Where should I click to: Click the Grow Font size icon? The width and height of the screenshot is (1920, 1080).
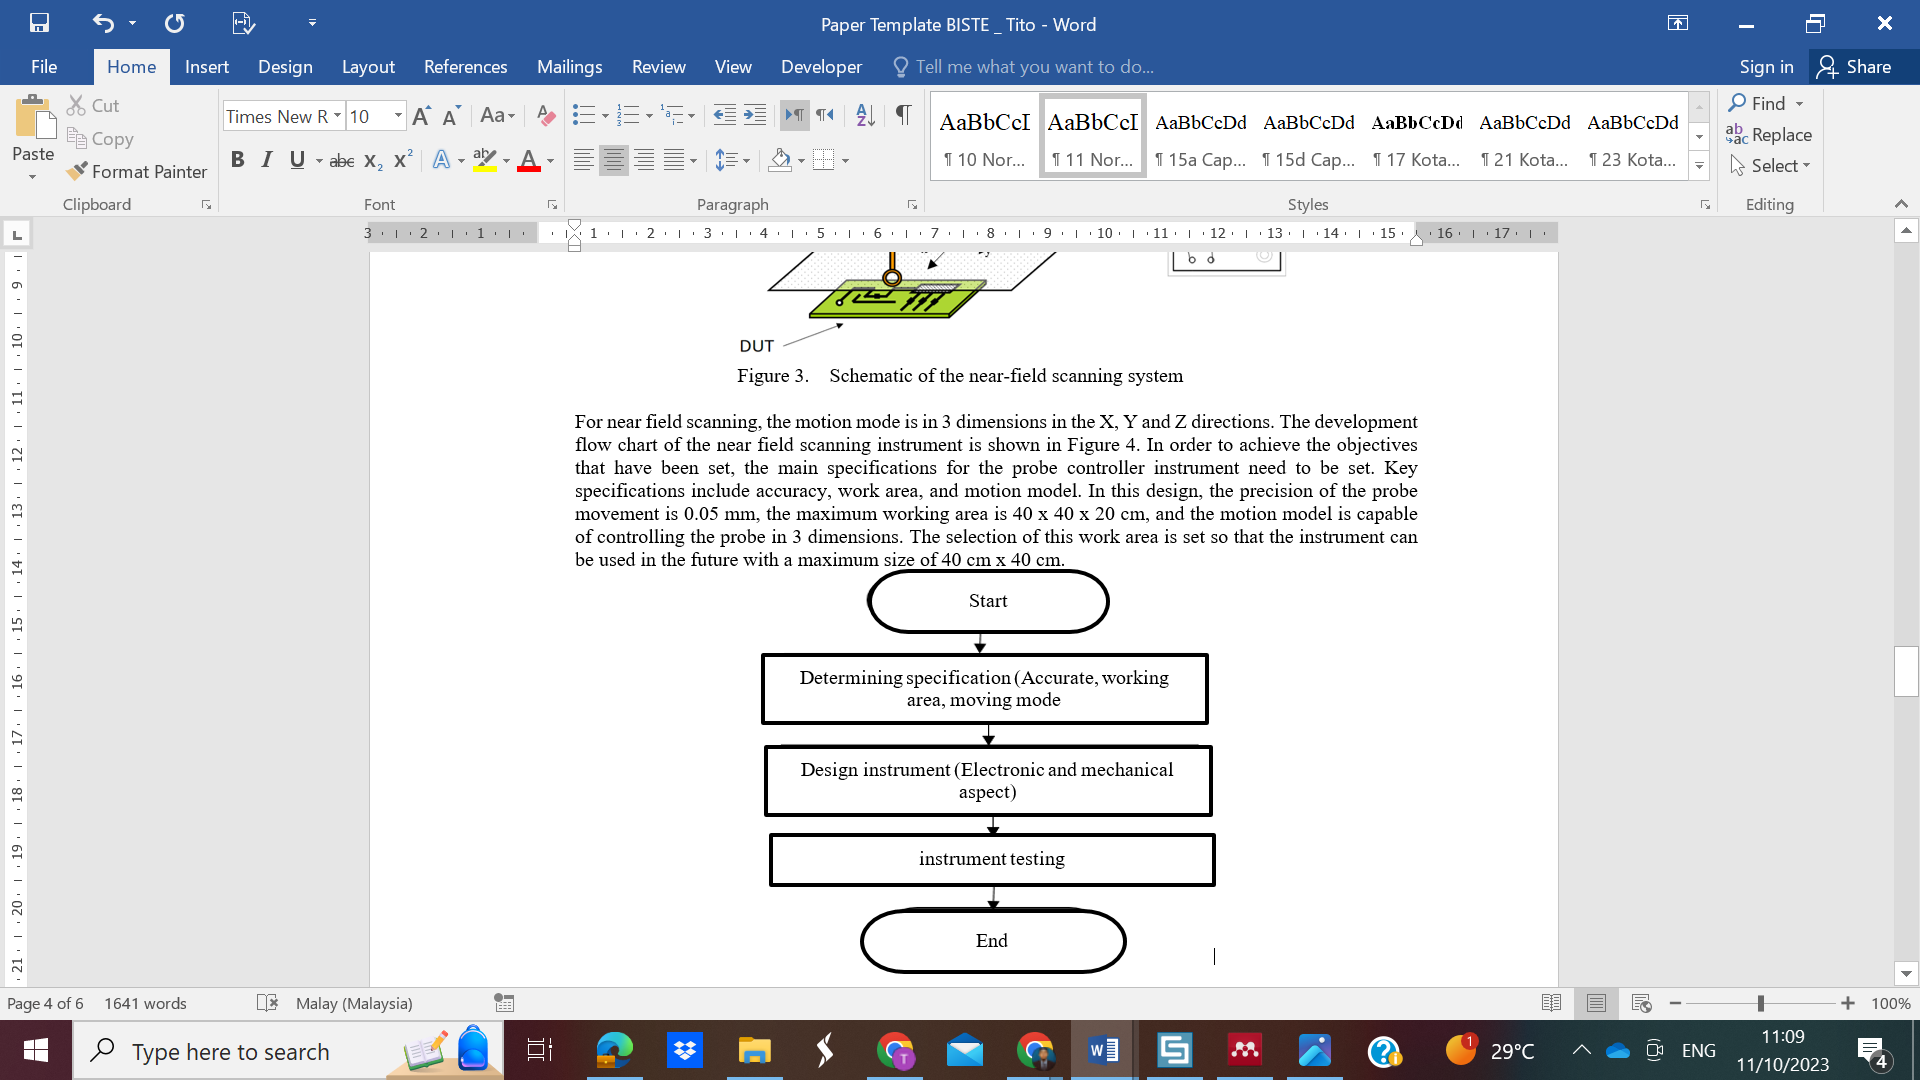(x=421, y=116)
